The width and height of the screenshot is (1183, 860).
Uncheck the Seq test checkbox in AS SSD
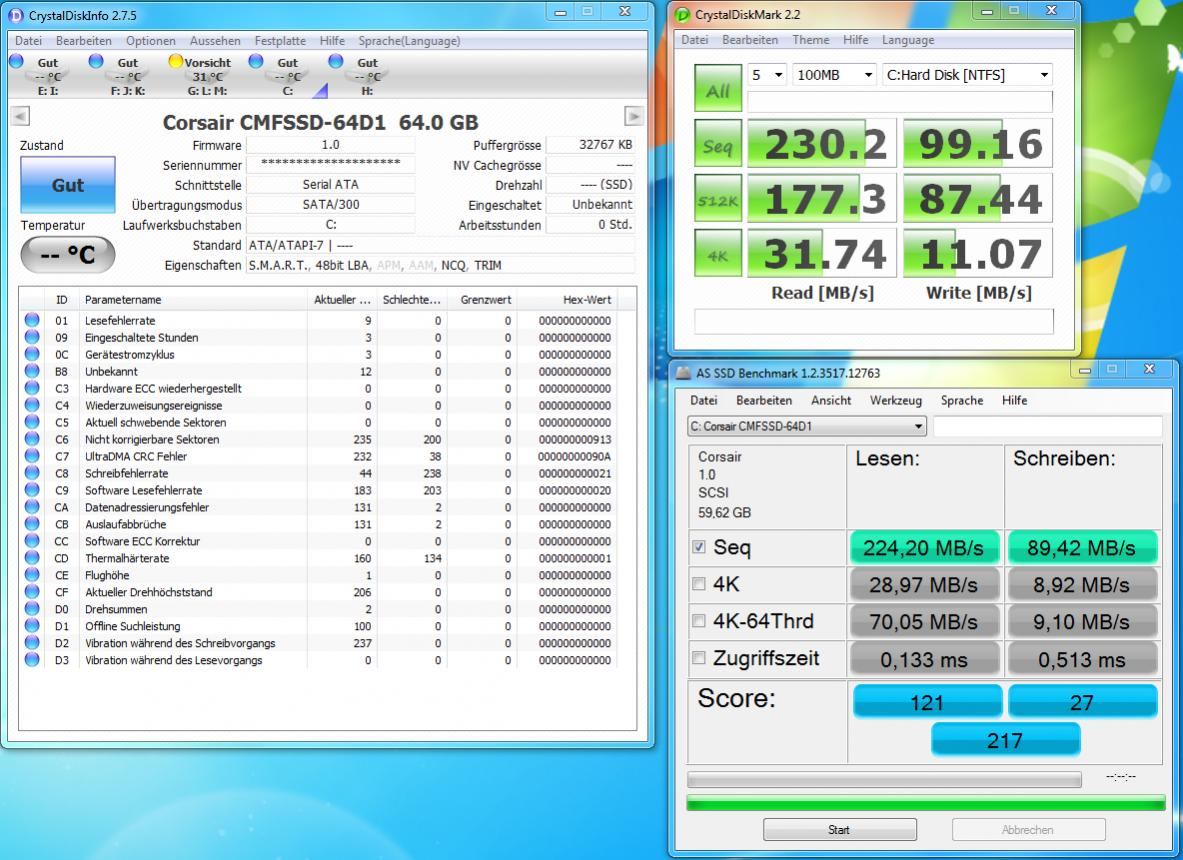(x=699, y=547)
